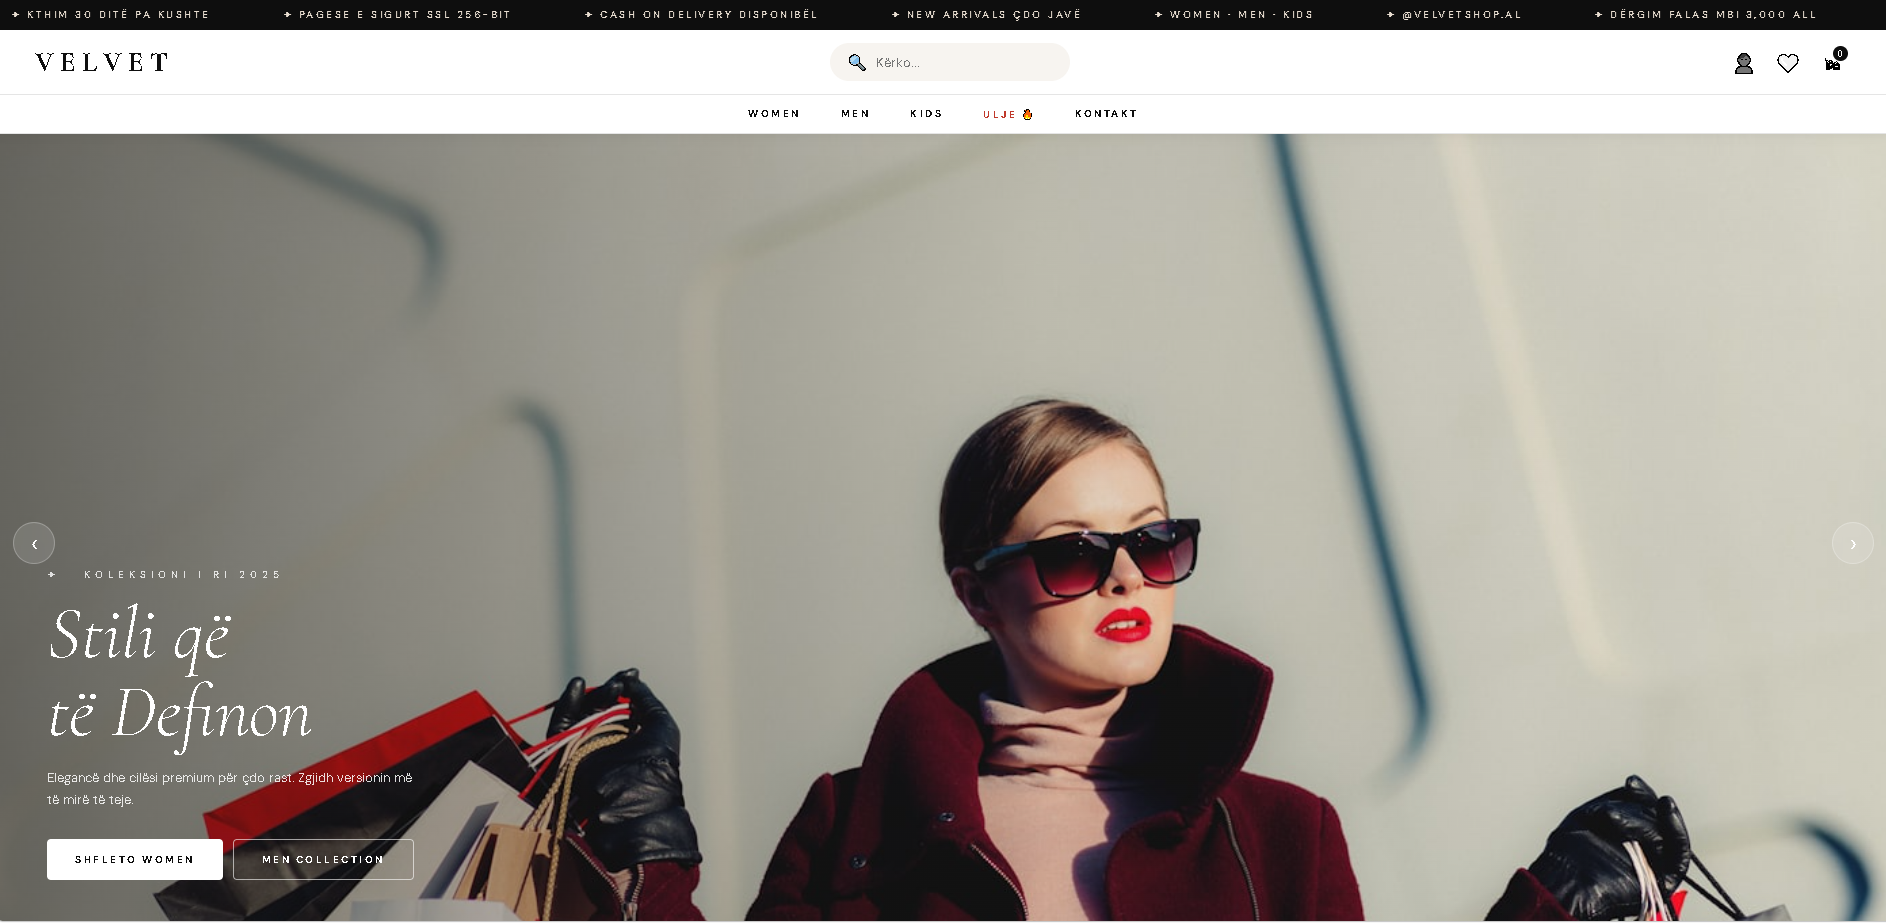Go to previous slide arrow
The width and height of the screenshot is (1886, 923).
point(34,543)
